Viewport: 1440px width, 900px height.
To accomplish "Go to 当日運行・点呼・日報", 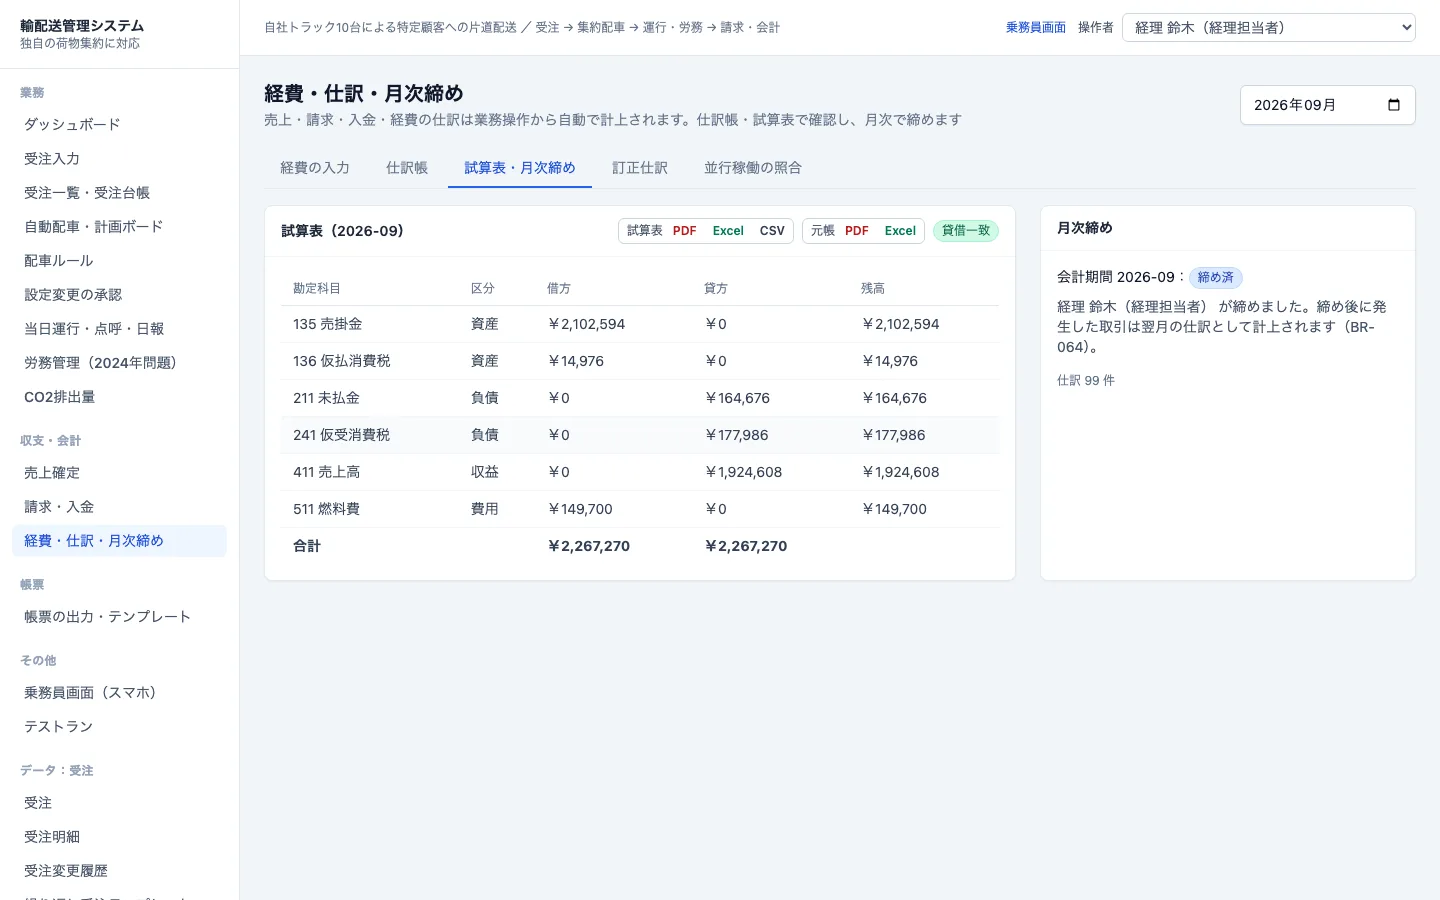I will (x=120, y=329).
